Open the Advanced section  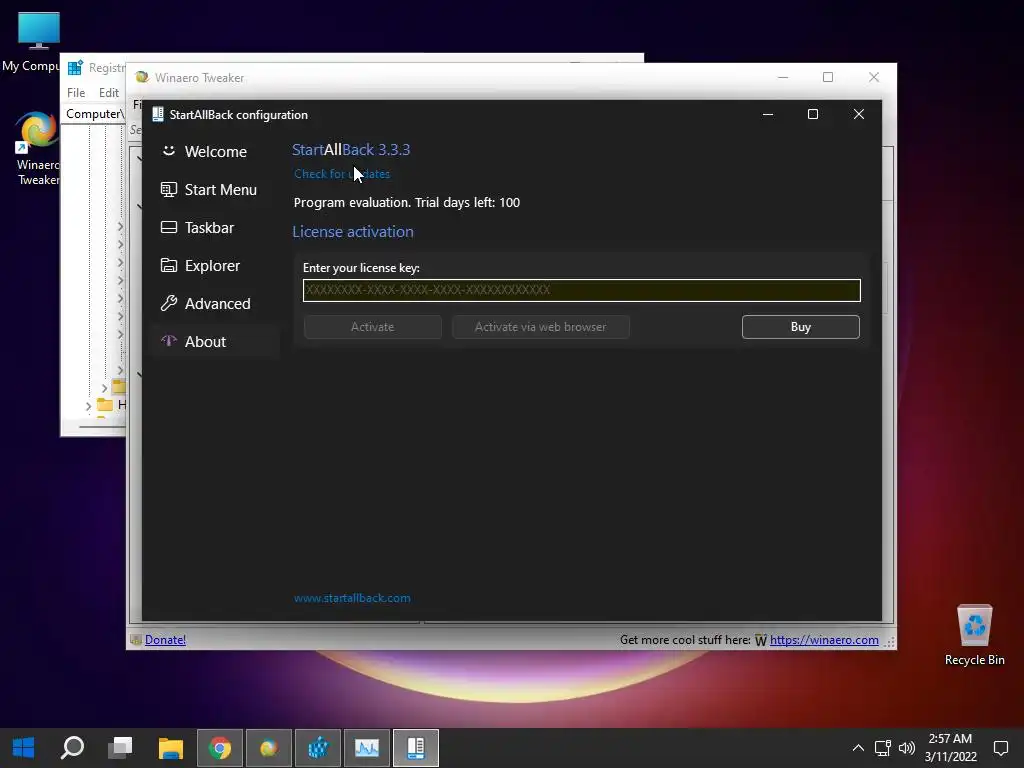tap(215, 304)
